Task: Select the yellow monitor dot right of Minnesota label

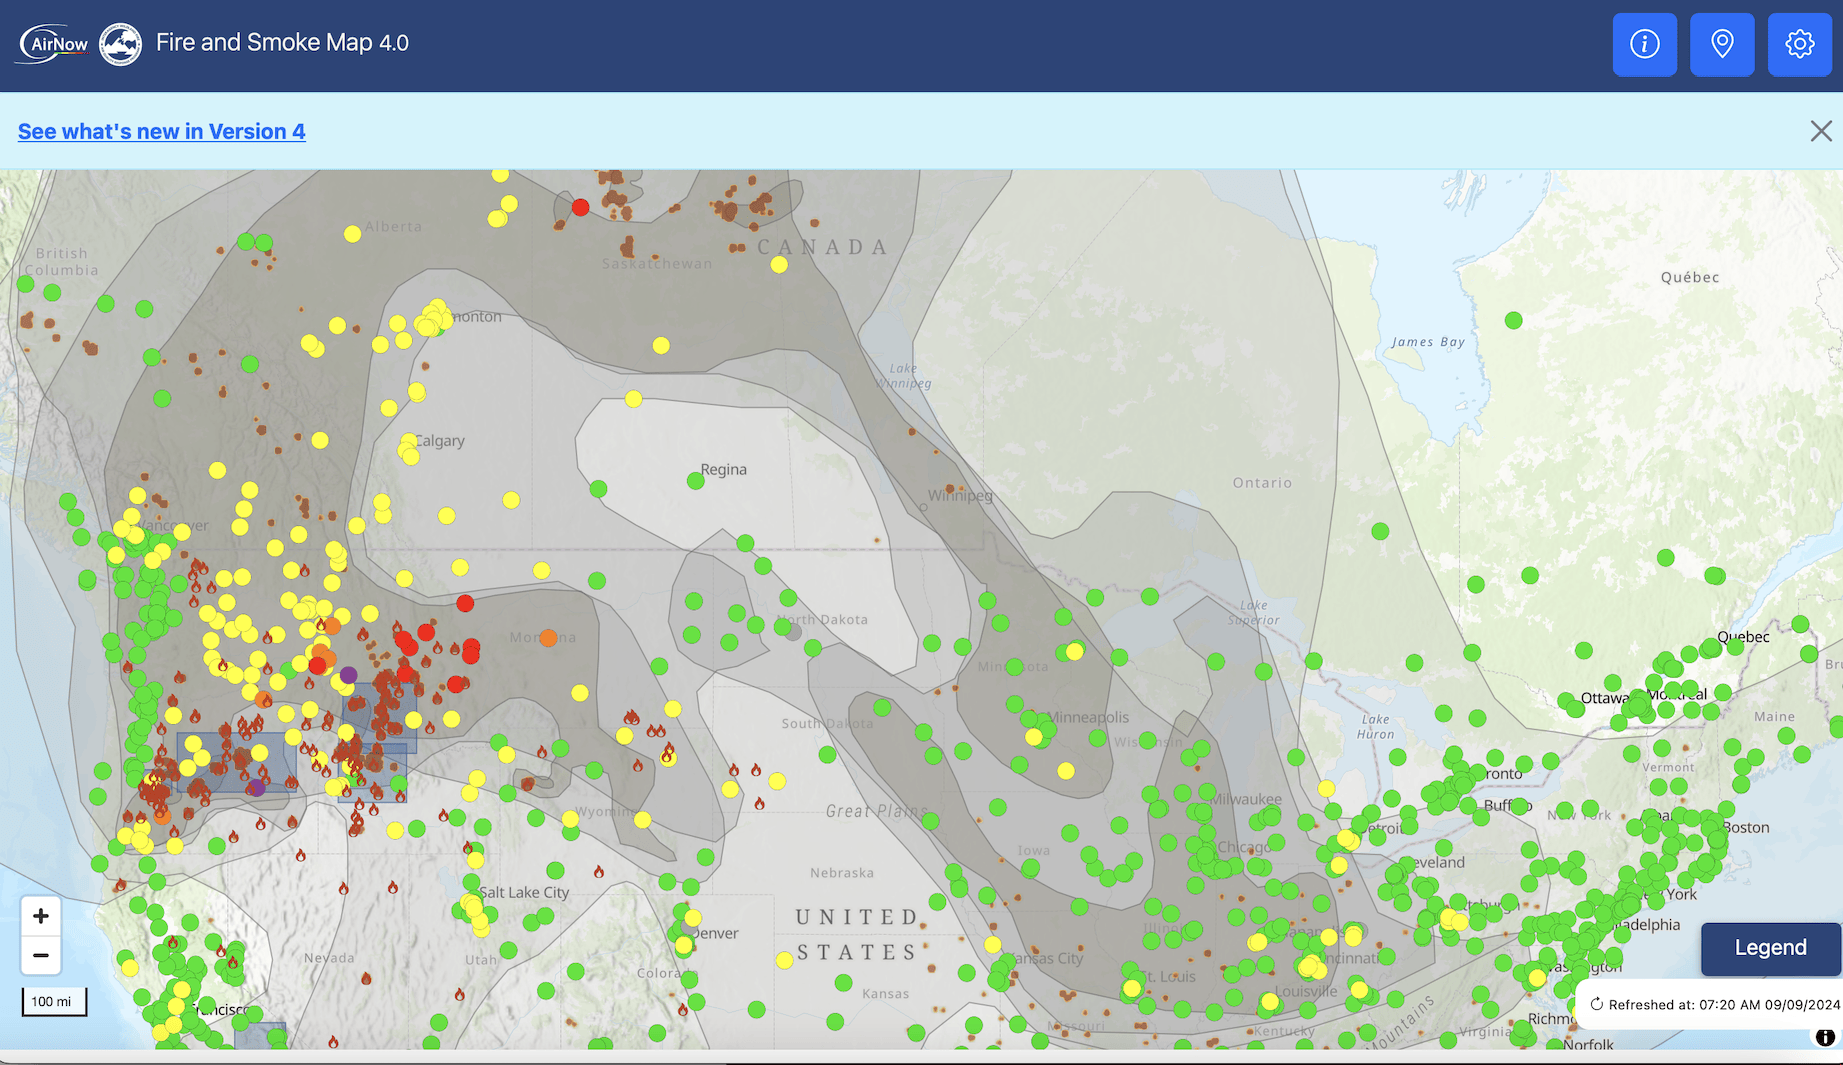Action: click(1074, 651)
